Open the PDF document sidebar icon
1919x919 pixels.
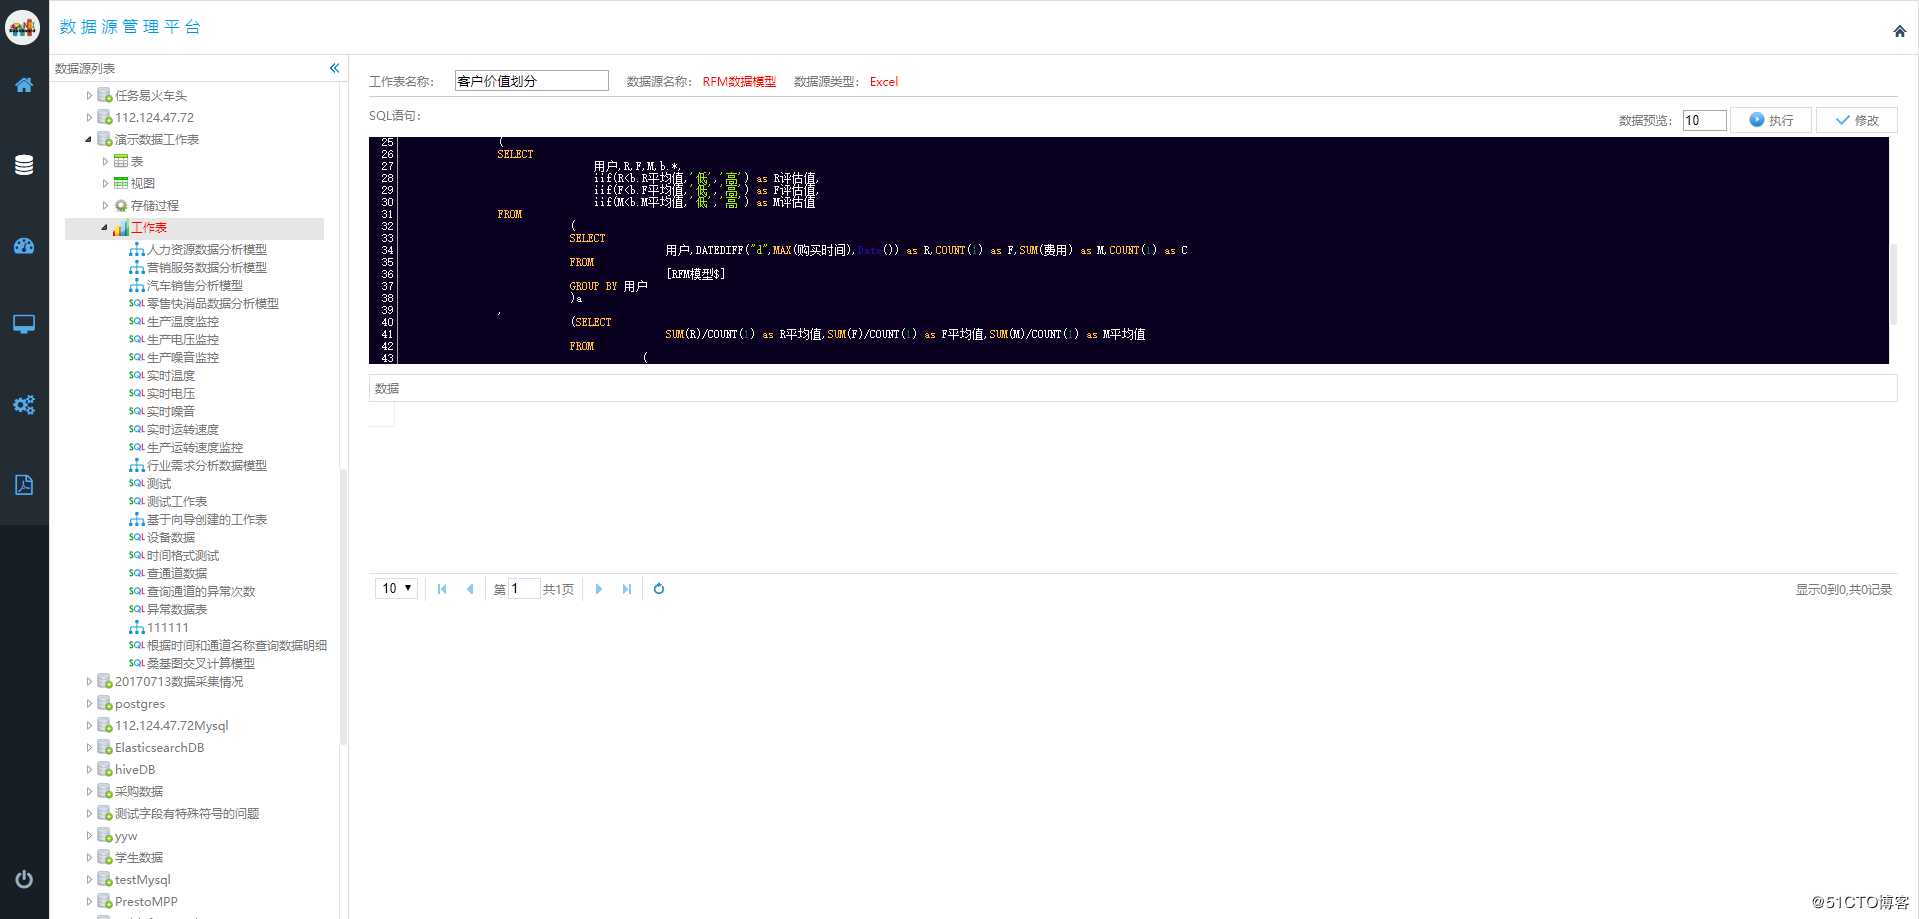[24, 485]
